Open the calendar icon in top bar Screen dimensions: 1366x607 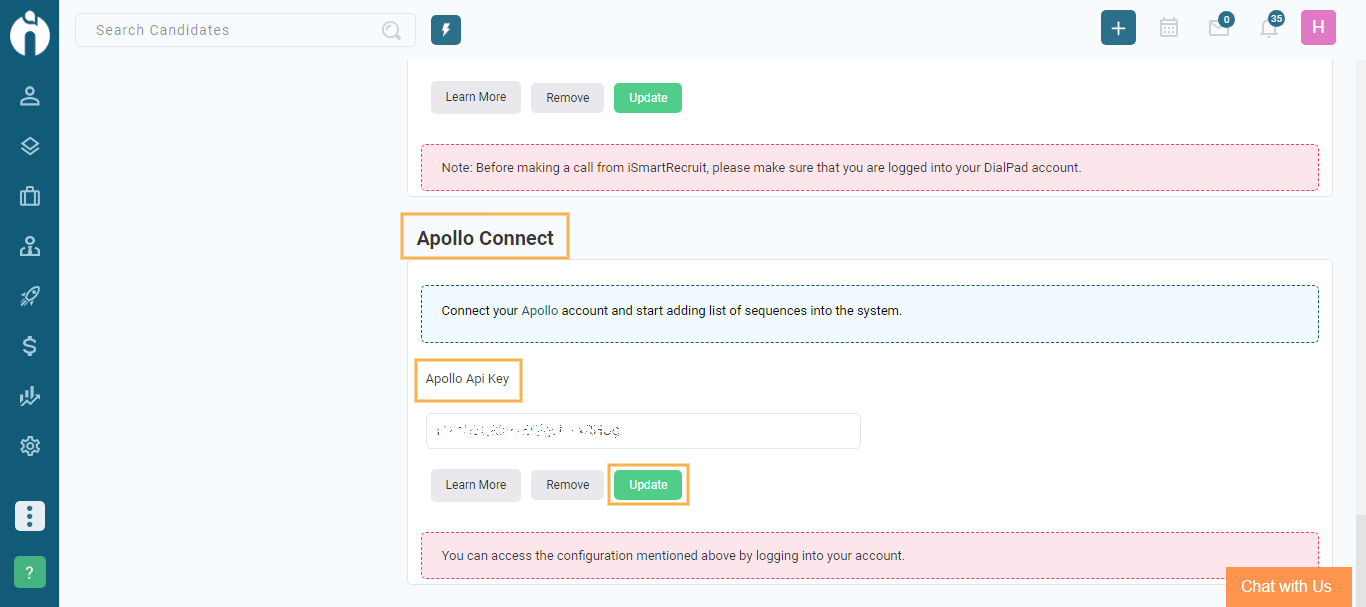[x=1168, y=28]
